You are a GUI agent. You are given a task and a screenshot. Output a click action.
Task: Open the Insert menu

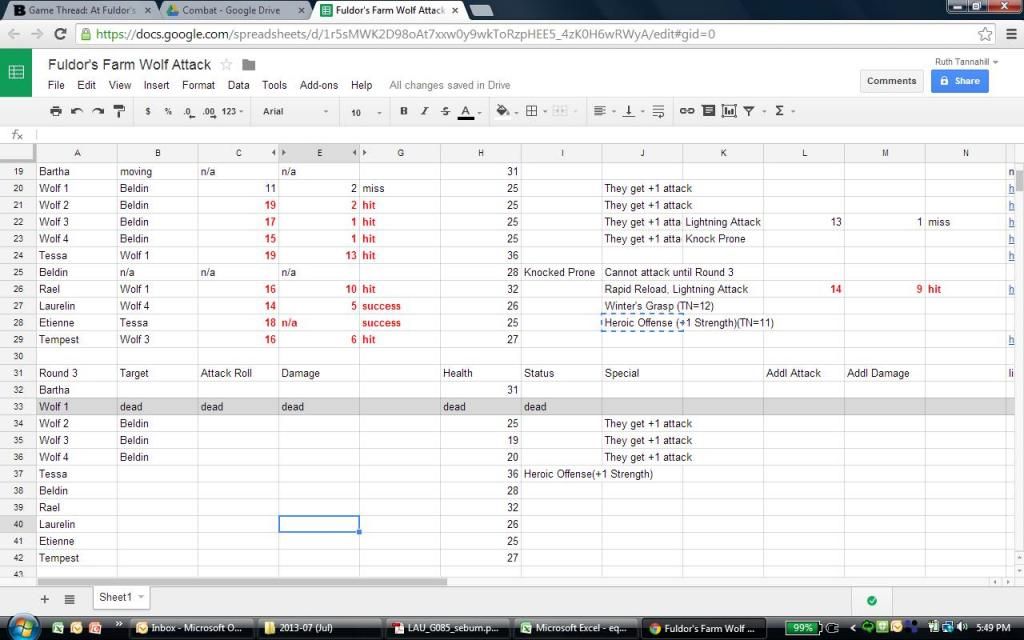[x=156, y=85]
